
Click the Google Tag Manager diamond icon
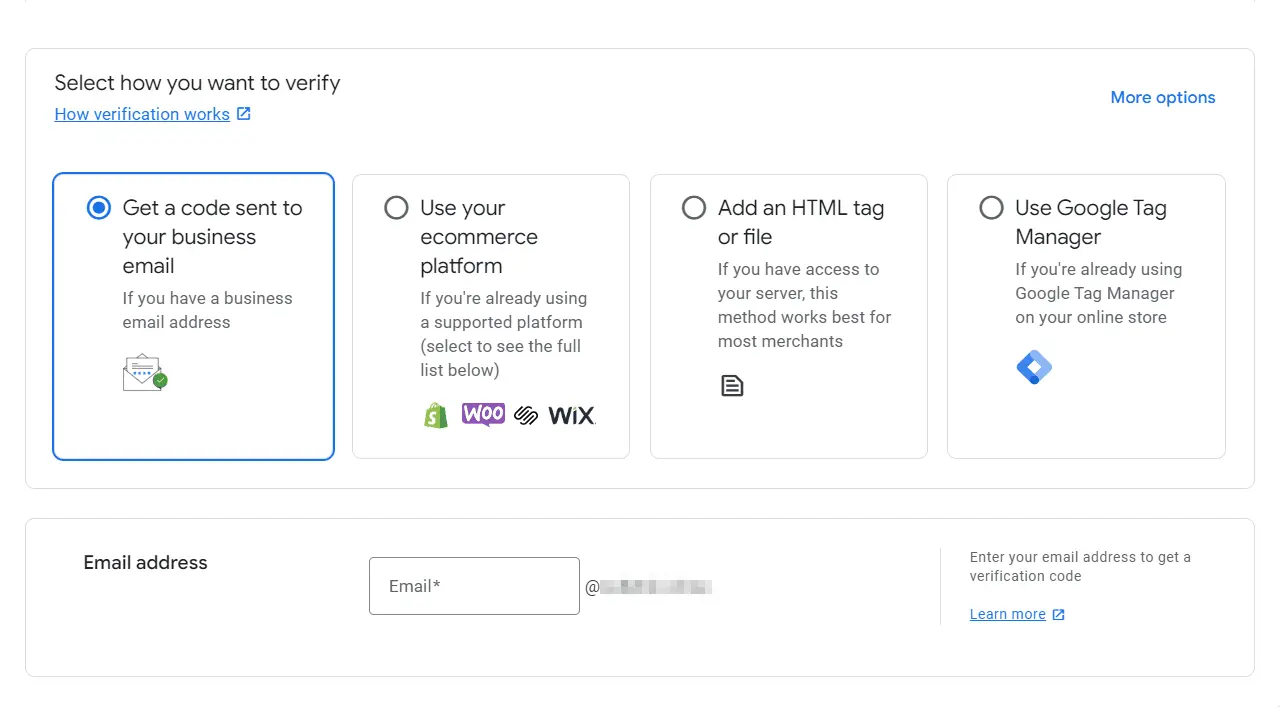click(x=1034, y=367)
